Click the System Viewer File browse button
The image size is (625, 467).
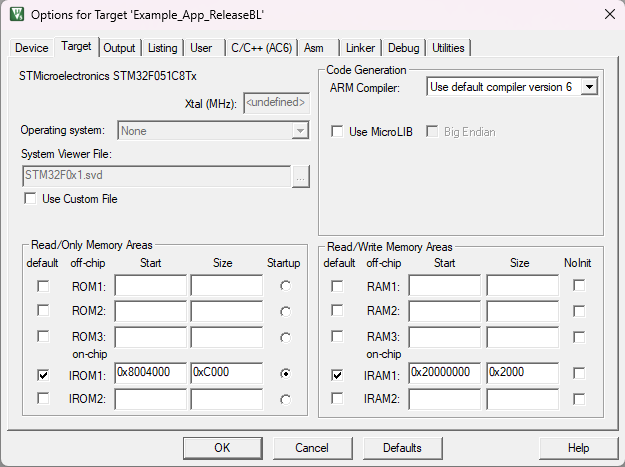click(300, 175)
